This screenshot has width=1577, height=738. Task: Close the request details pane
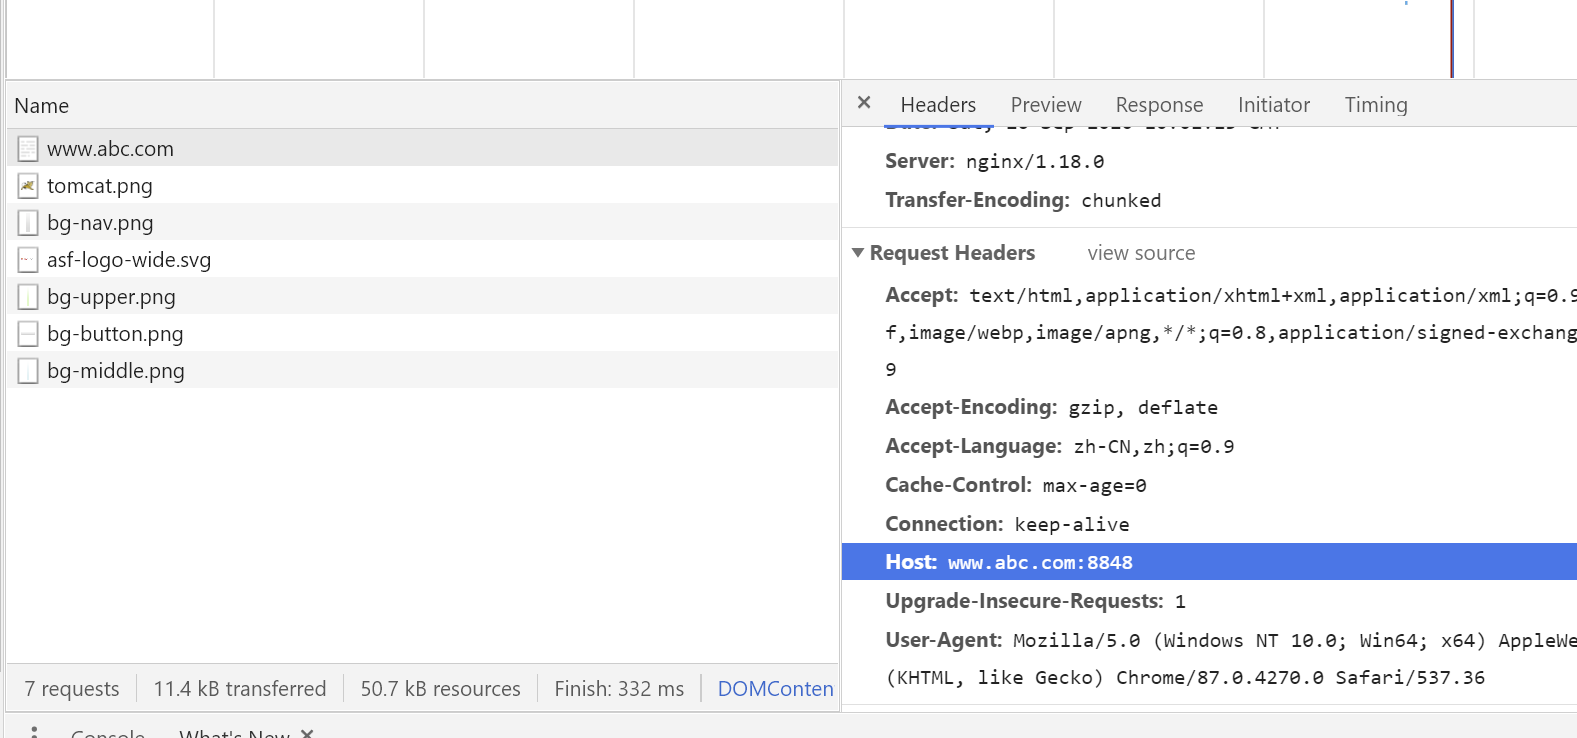click(x=865, y=103)
